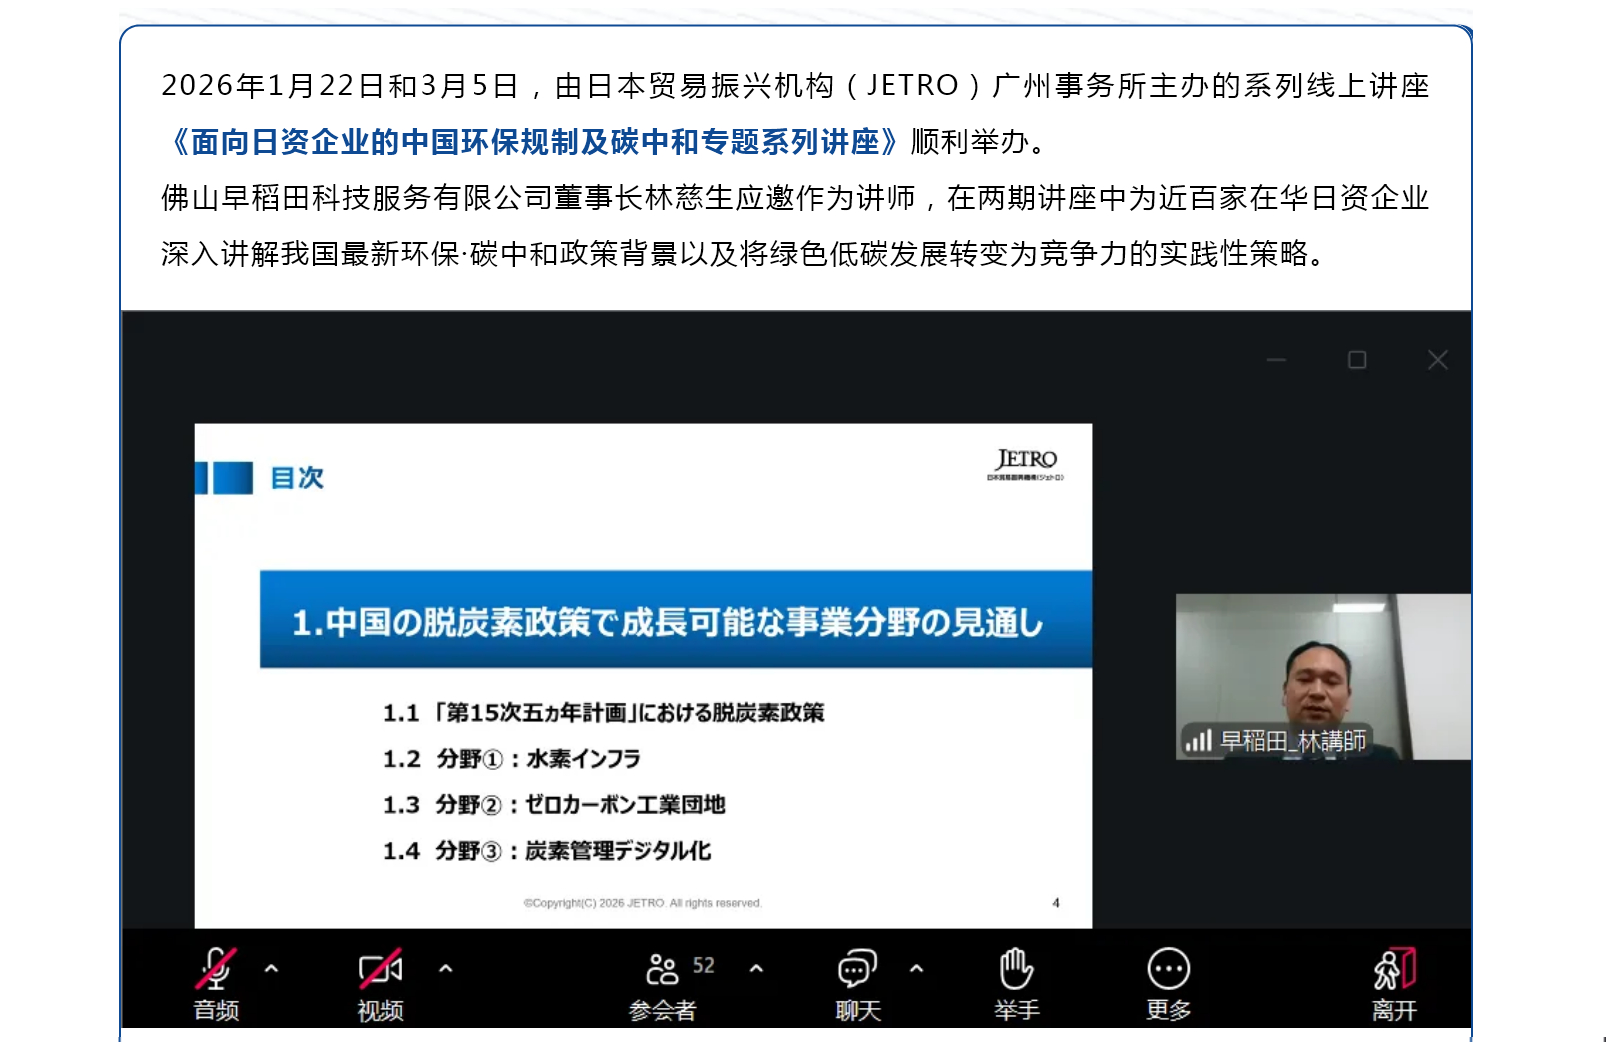Leave the meeting

(x=1394, y=968)
